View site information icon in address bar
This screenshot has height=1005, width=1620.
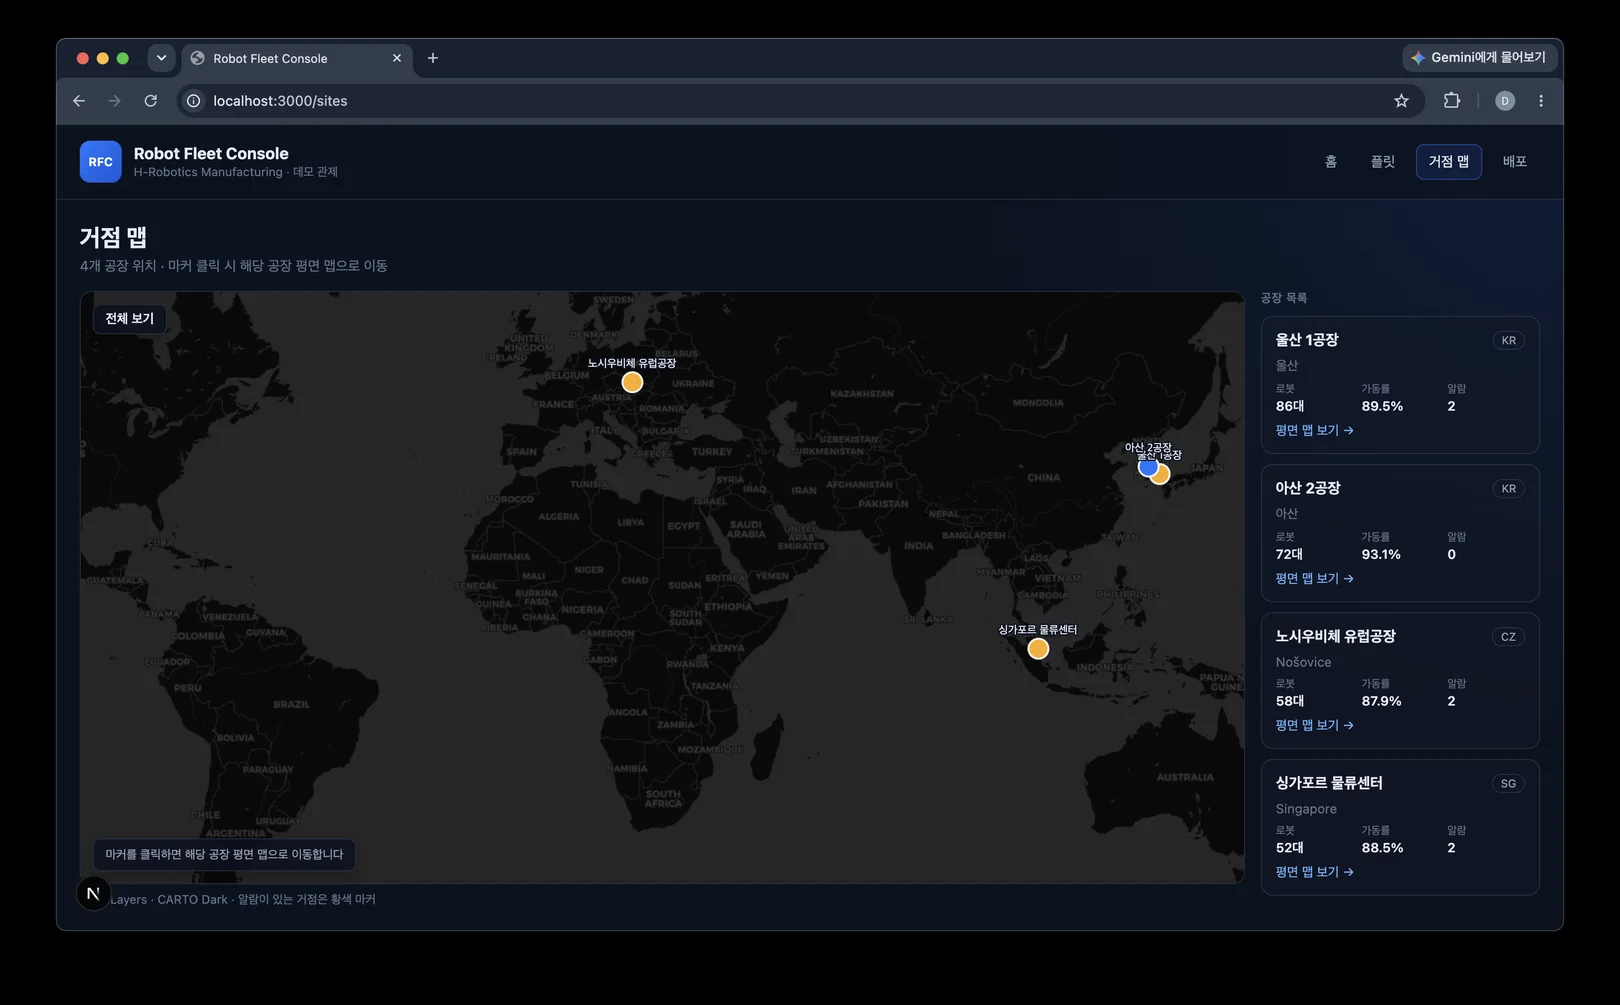pyautogui.click(x=194, y=101)
